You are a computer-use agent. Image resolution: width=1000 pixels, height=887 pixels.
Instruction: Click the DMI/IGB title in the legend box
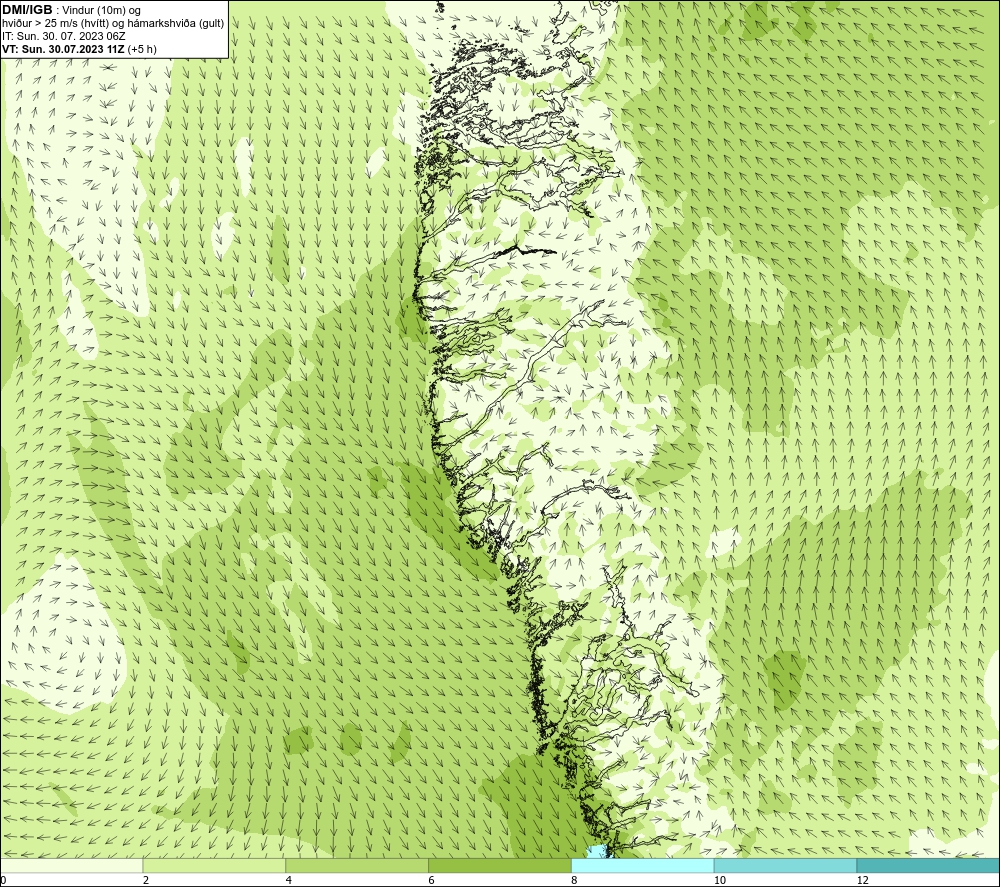coord(27,10)
